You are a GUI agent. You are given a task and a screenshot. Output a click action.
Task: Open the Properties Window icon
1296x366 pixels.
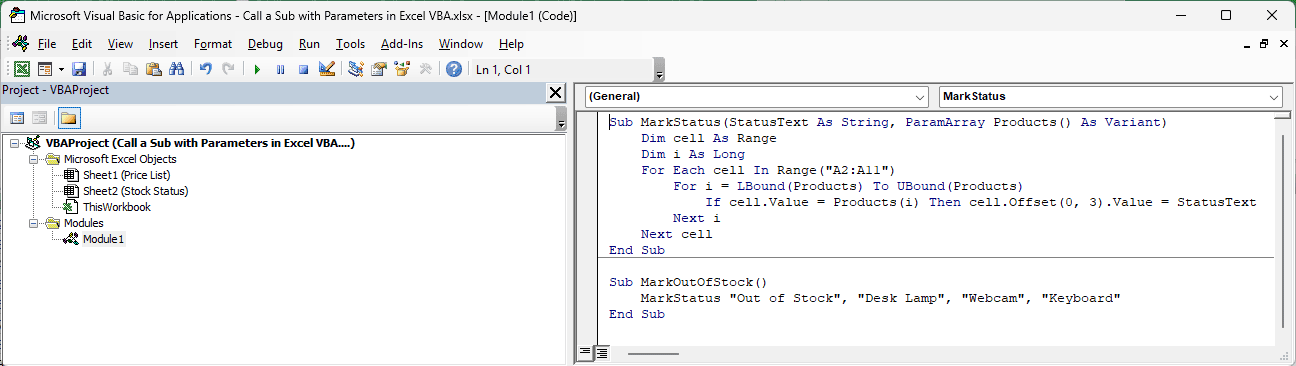point(379,69)
